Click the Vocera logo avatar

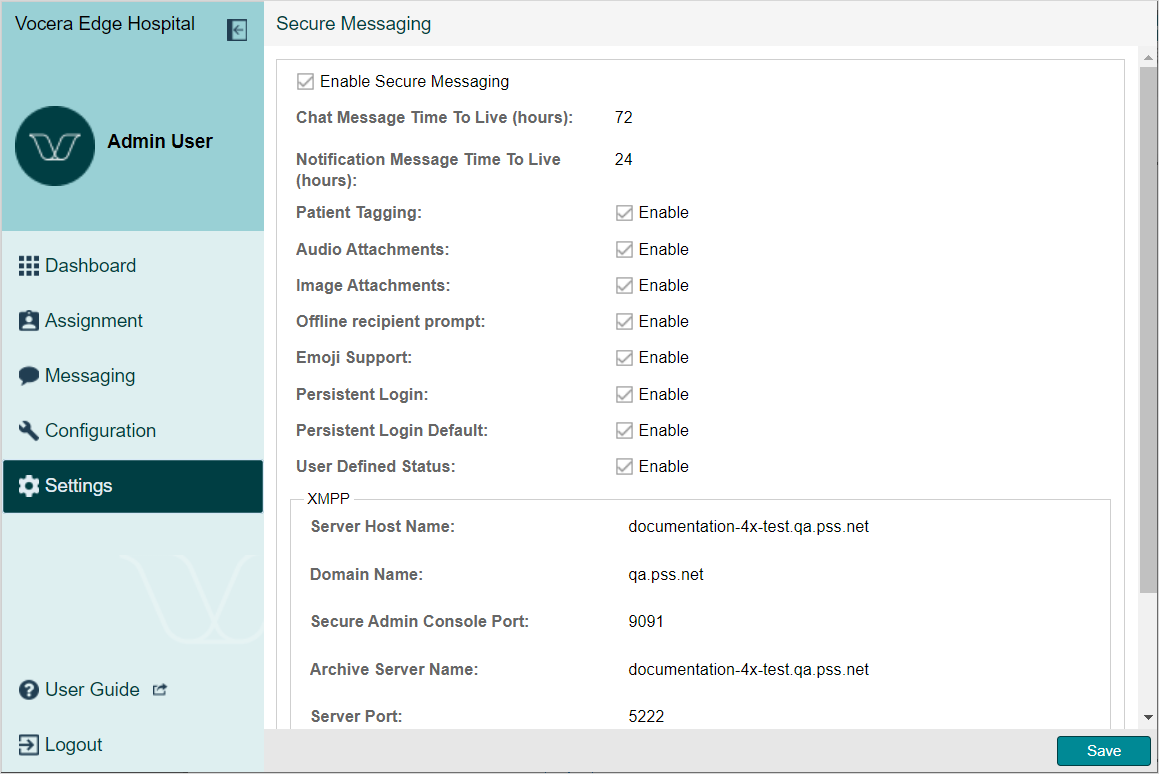(x=55, y=146)
